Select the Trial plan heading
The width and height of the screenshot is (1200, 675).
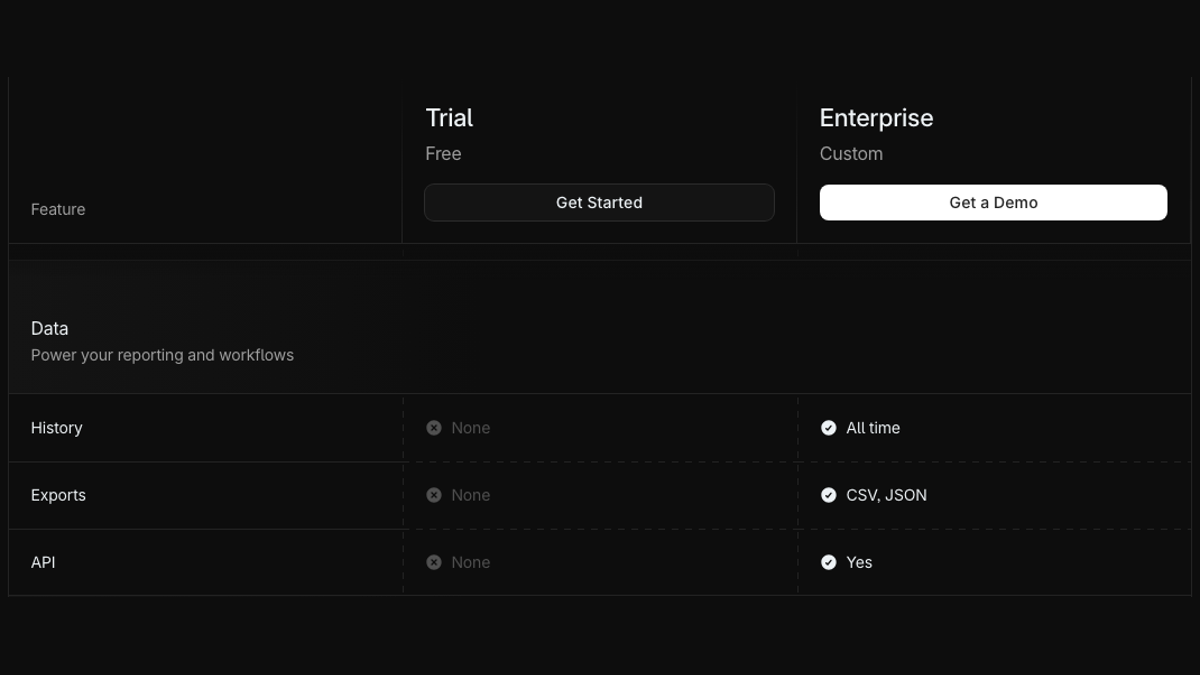click(x=449, y=118)
